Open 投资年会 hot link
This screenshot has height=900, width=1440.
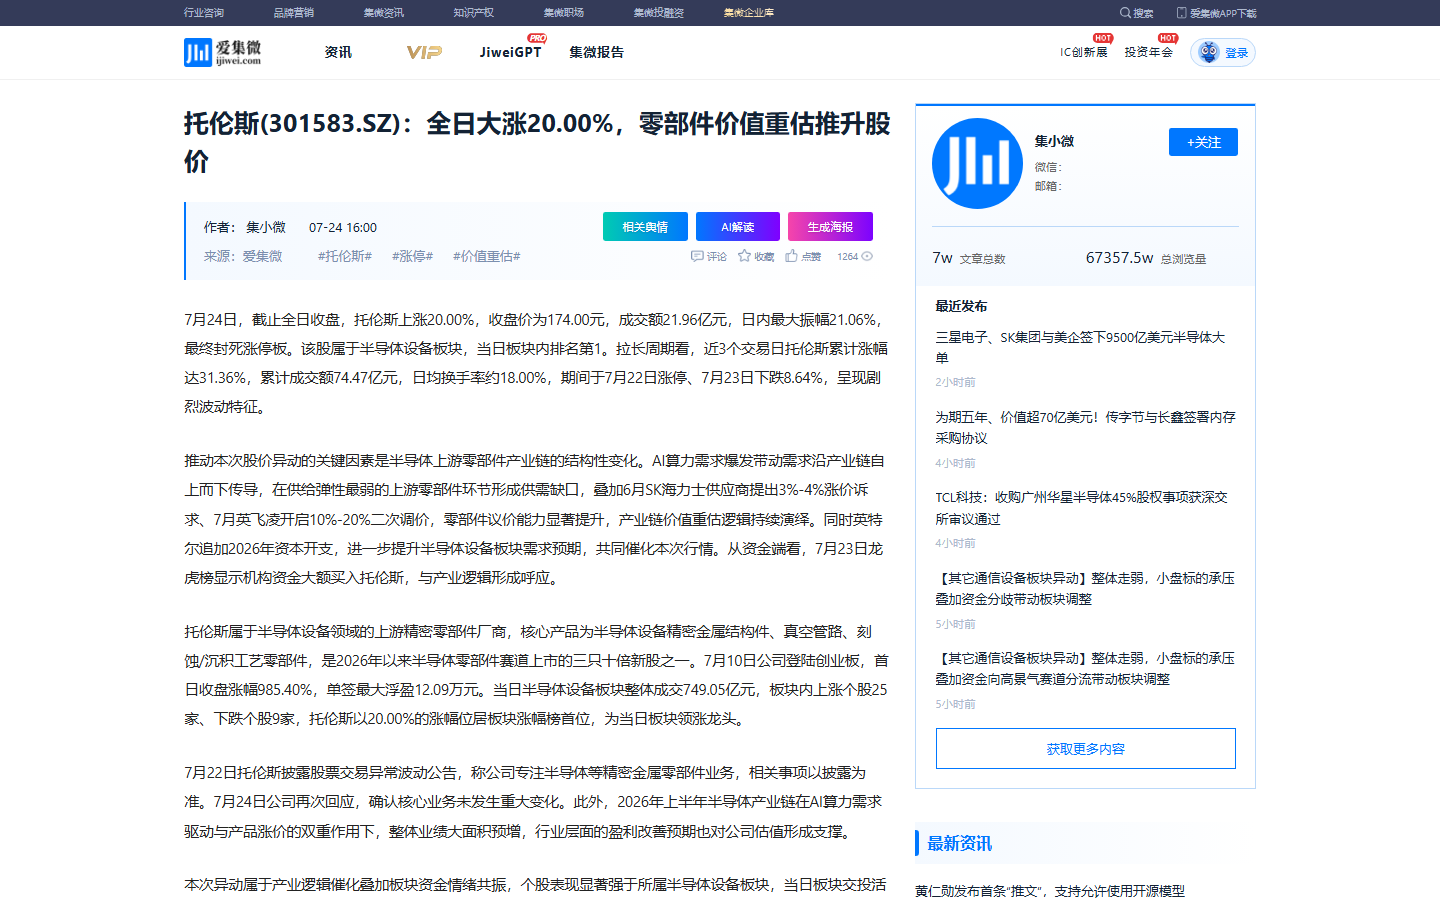(x=1148, y=52)
